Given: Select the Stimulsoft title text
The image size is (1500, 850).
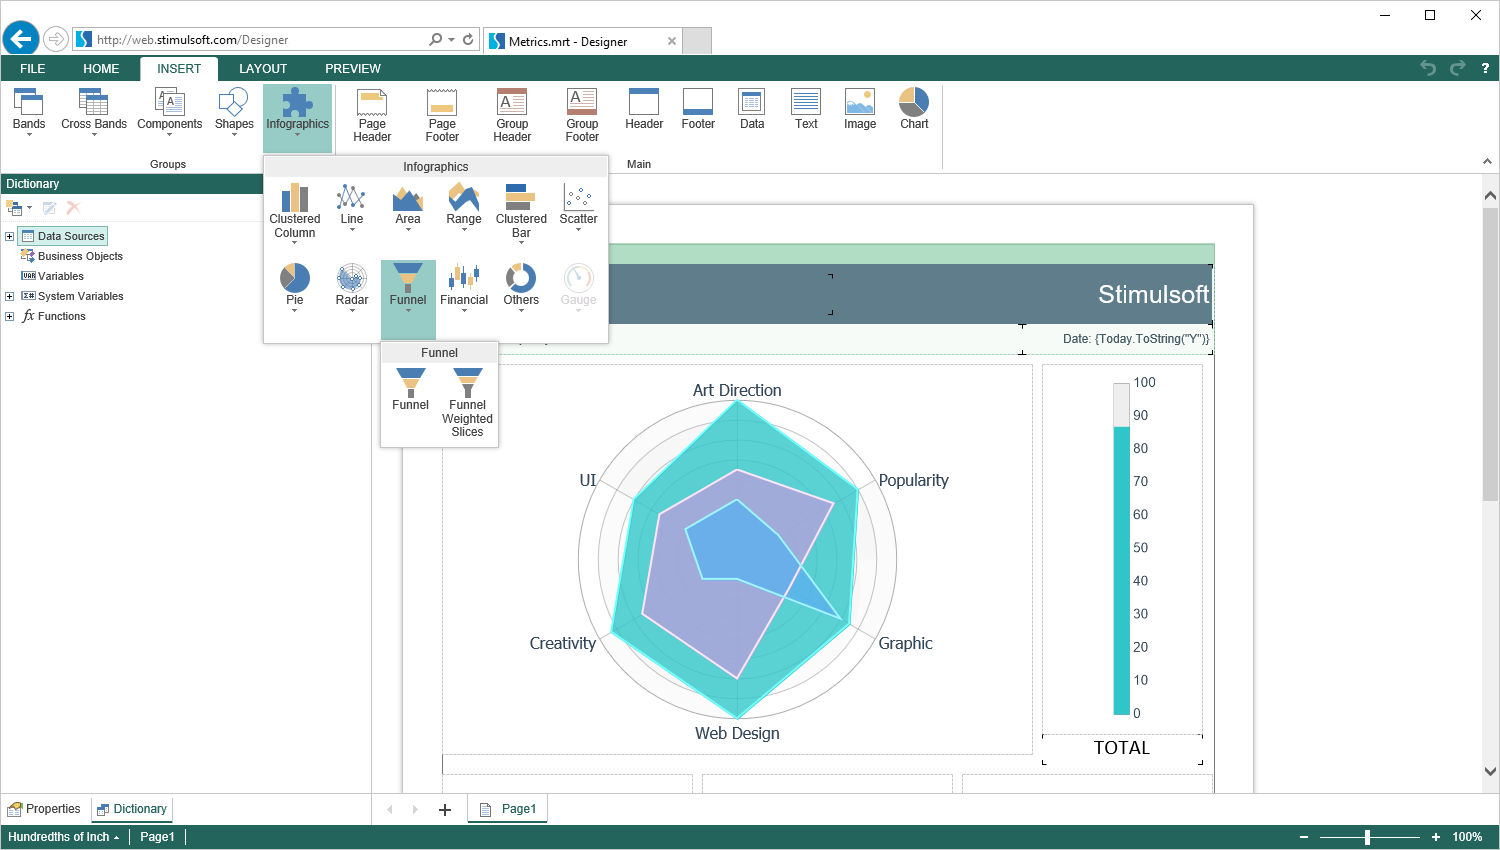Looking at the screenshot, I should pyautogui.click(x=1154, y=294).
